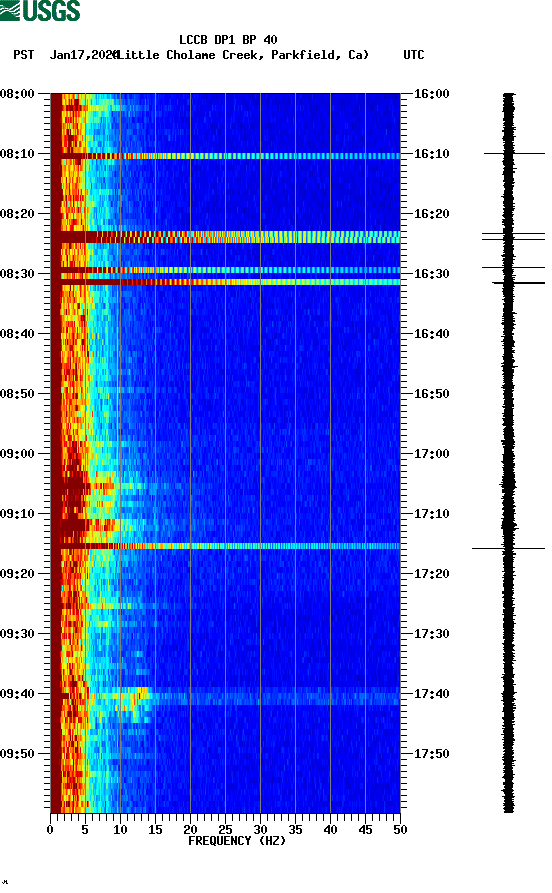Click the 09:50 PST time label
The image size is (552, 893).
(18, 753)
